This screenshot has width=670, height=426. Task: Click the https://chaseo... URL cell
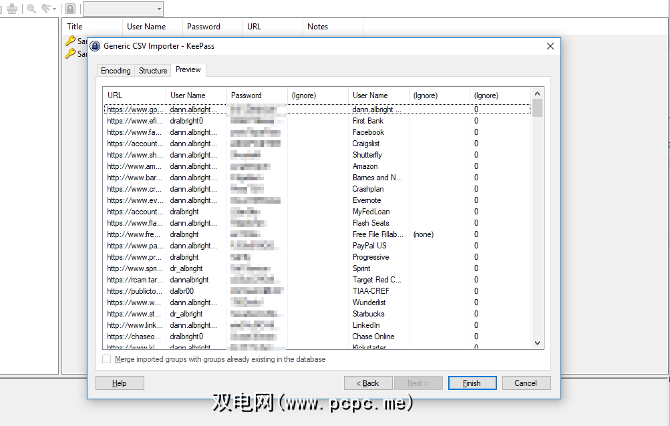134,336
